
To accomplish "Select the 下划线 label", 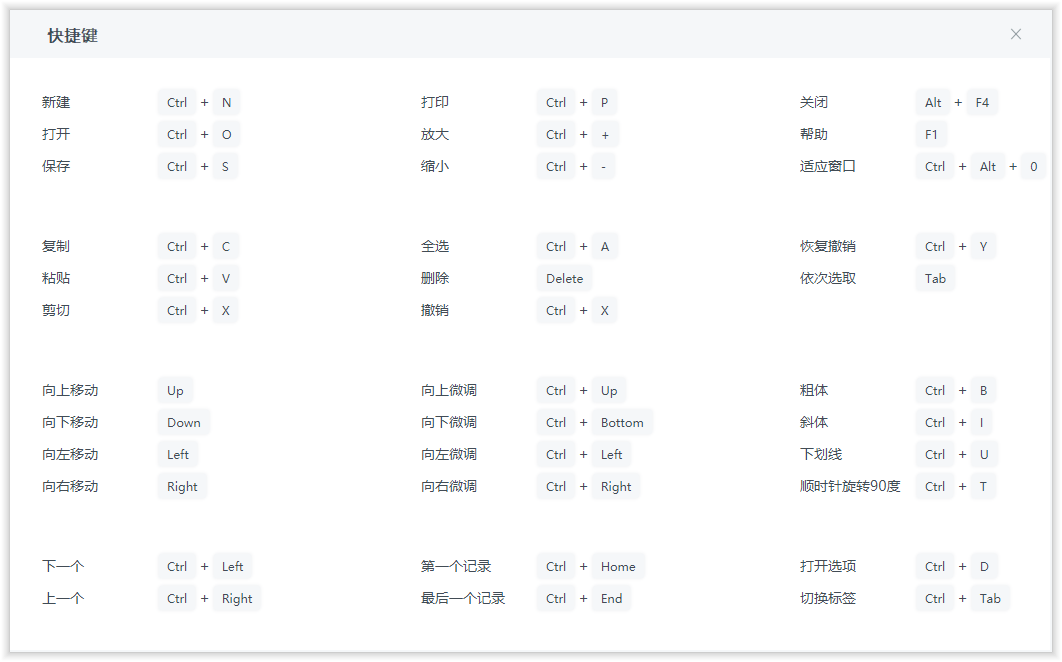I will coord(821,454).
